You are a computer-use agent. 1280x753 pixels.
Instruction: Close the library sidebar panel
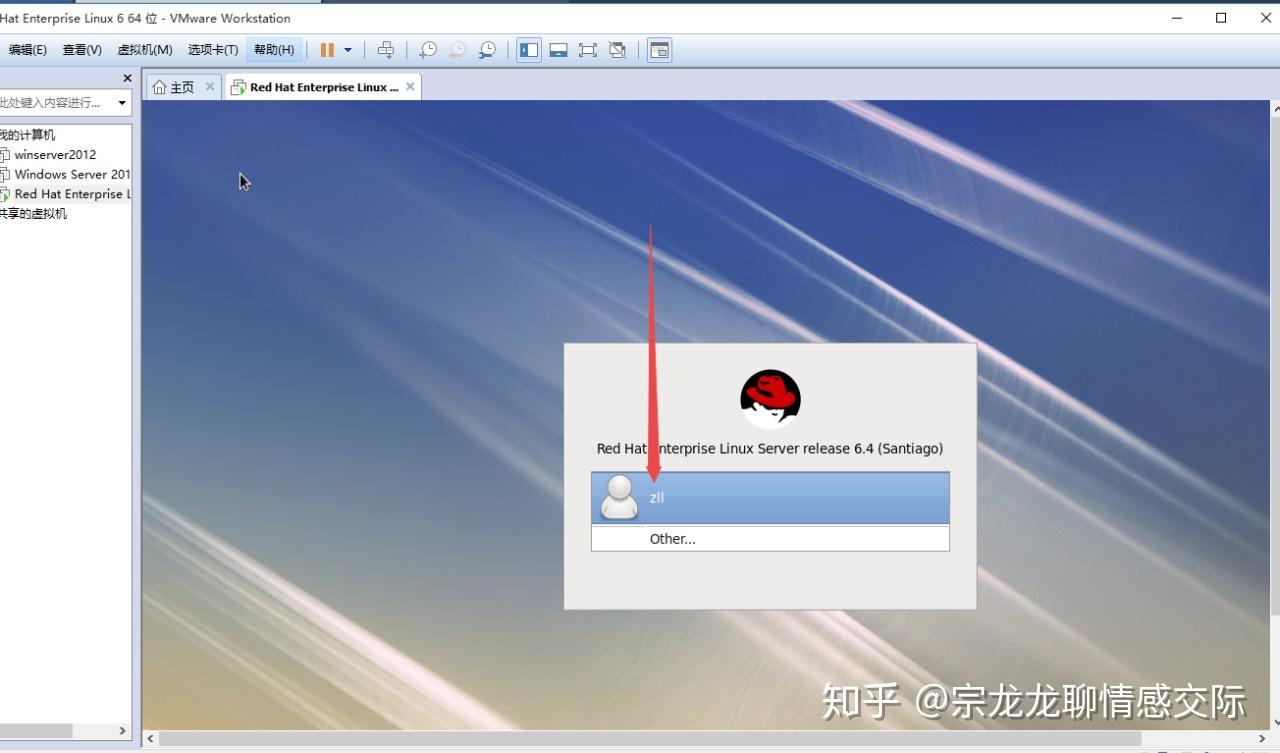pos(127,78)
